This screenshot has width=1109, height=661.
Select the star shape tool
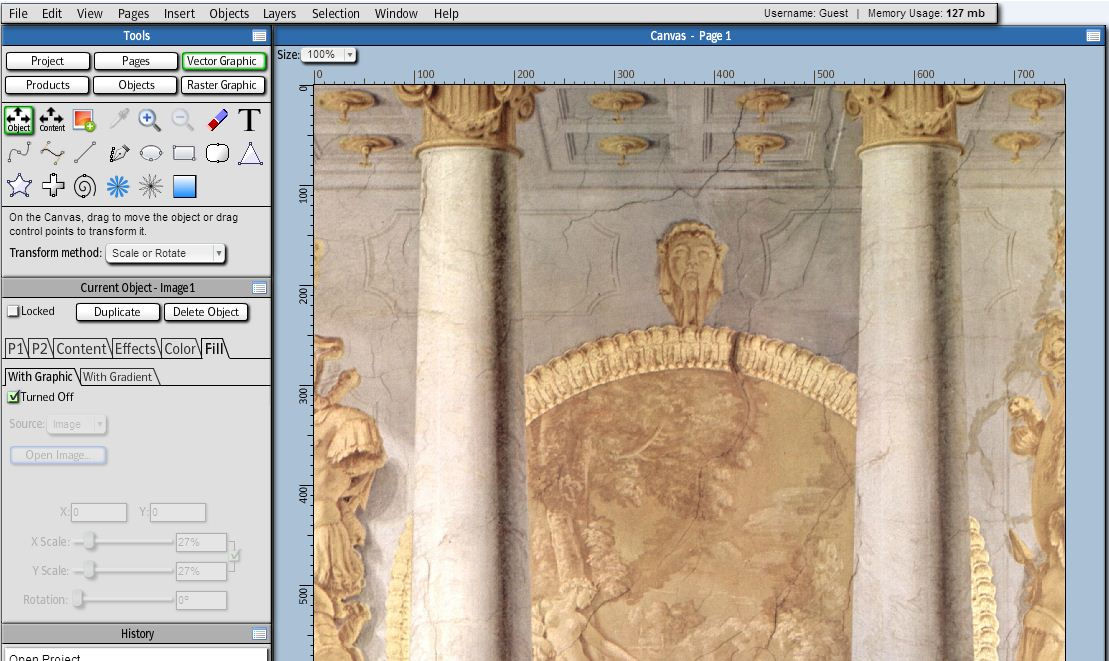click(19, 186)
